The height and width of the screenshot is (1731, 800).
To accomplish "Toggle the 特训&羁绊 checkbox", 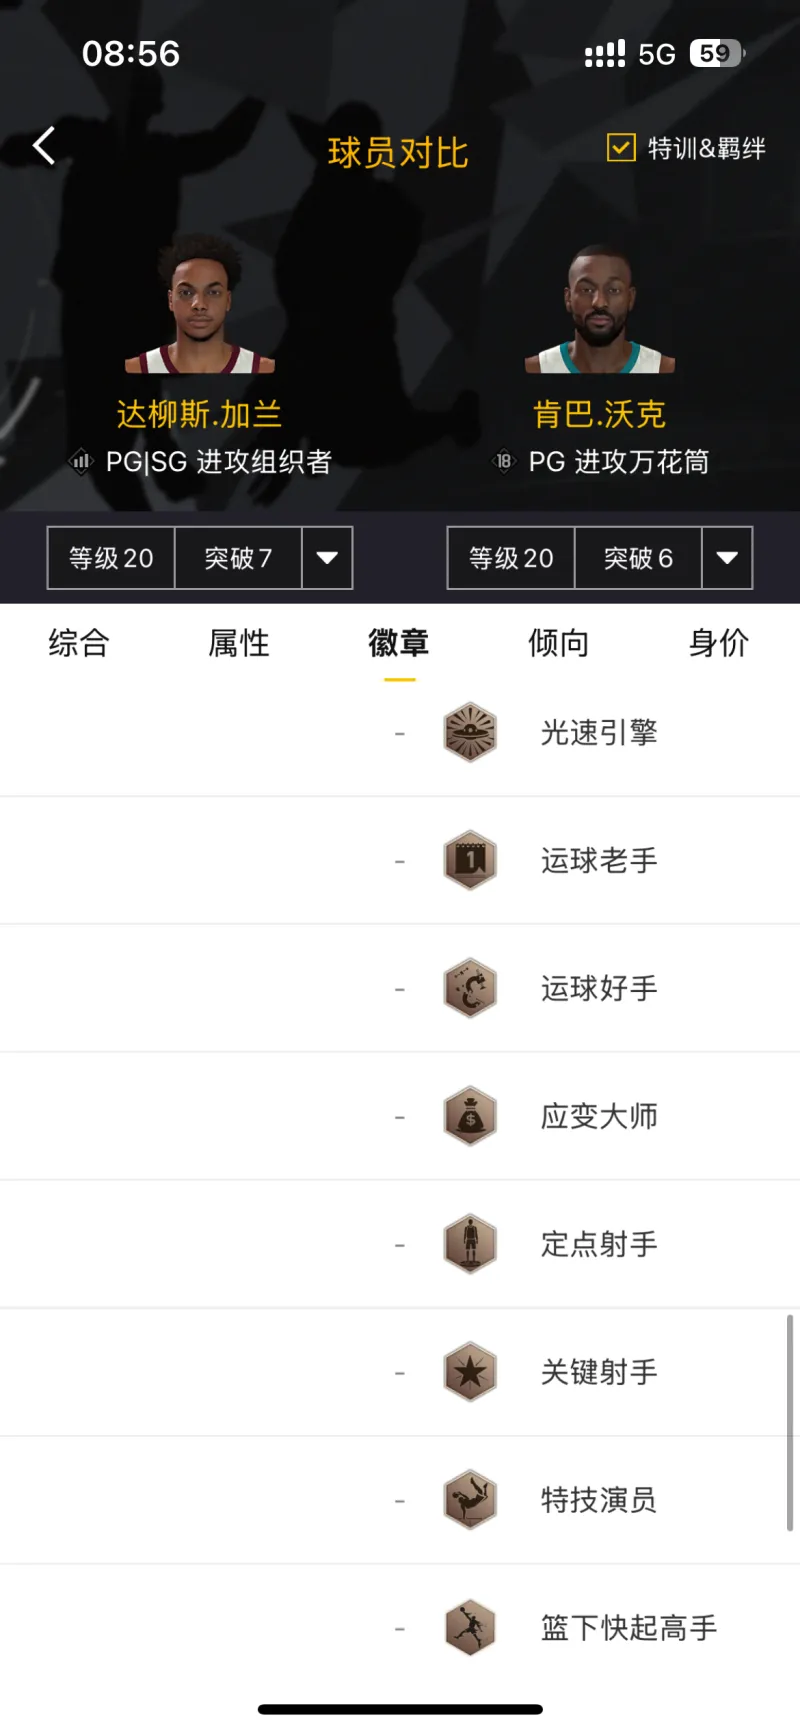I will [621, 148].
